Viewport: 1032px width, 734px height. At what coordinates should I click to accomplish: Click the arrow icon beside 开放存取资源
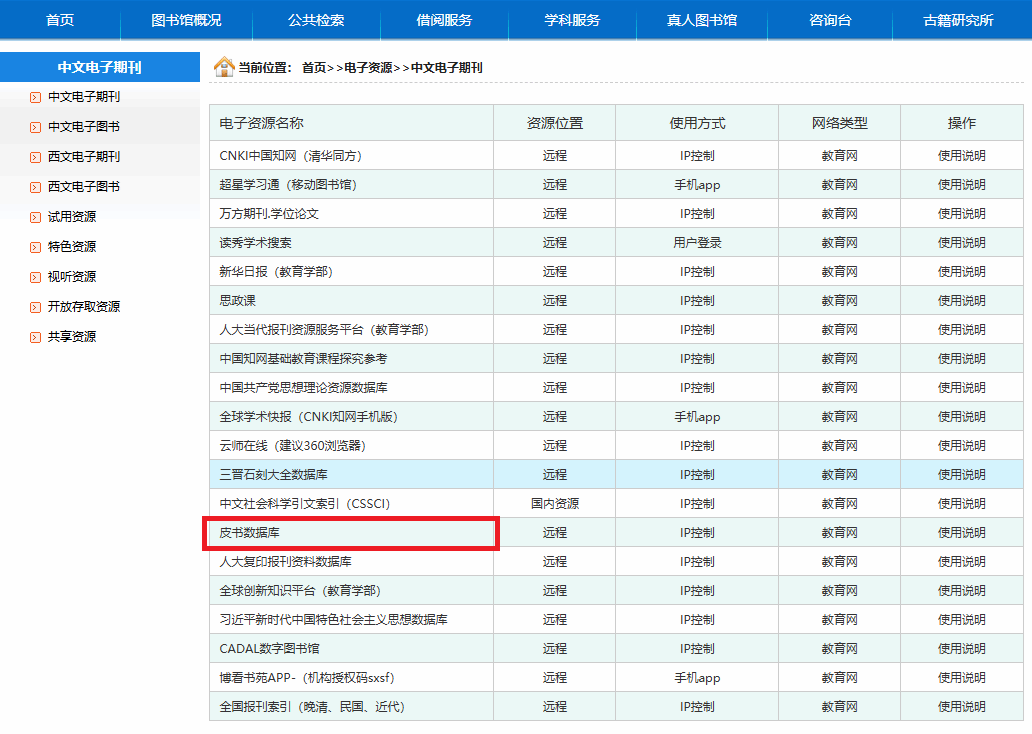[36, 307]
